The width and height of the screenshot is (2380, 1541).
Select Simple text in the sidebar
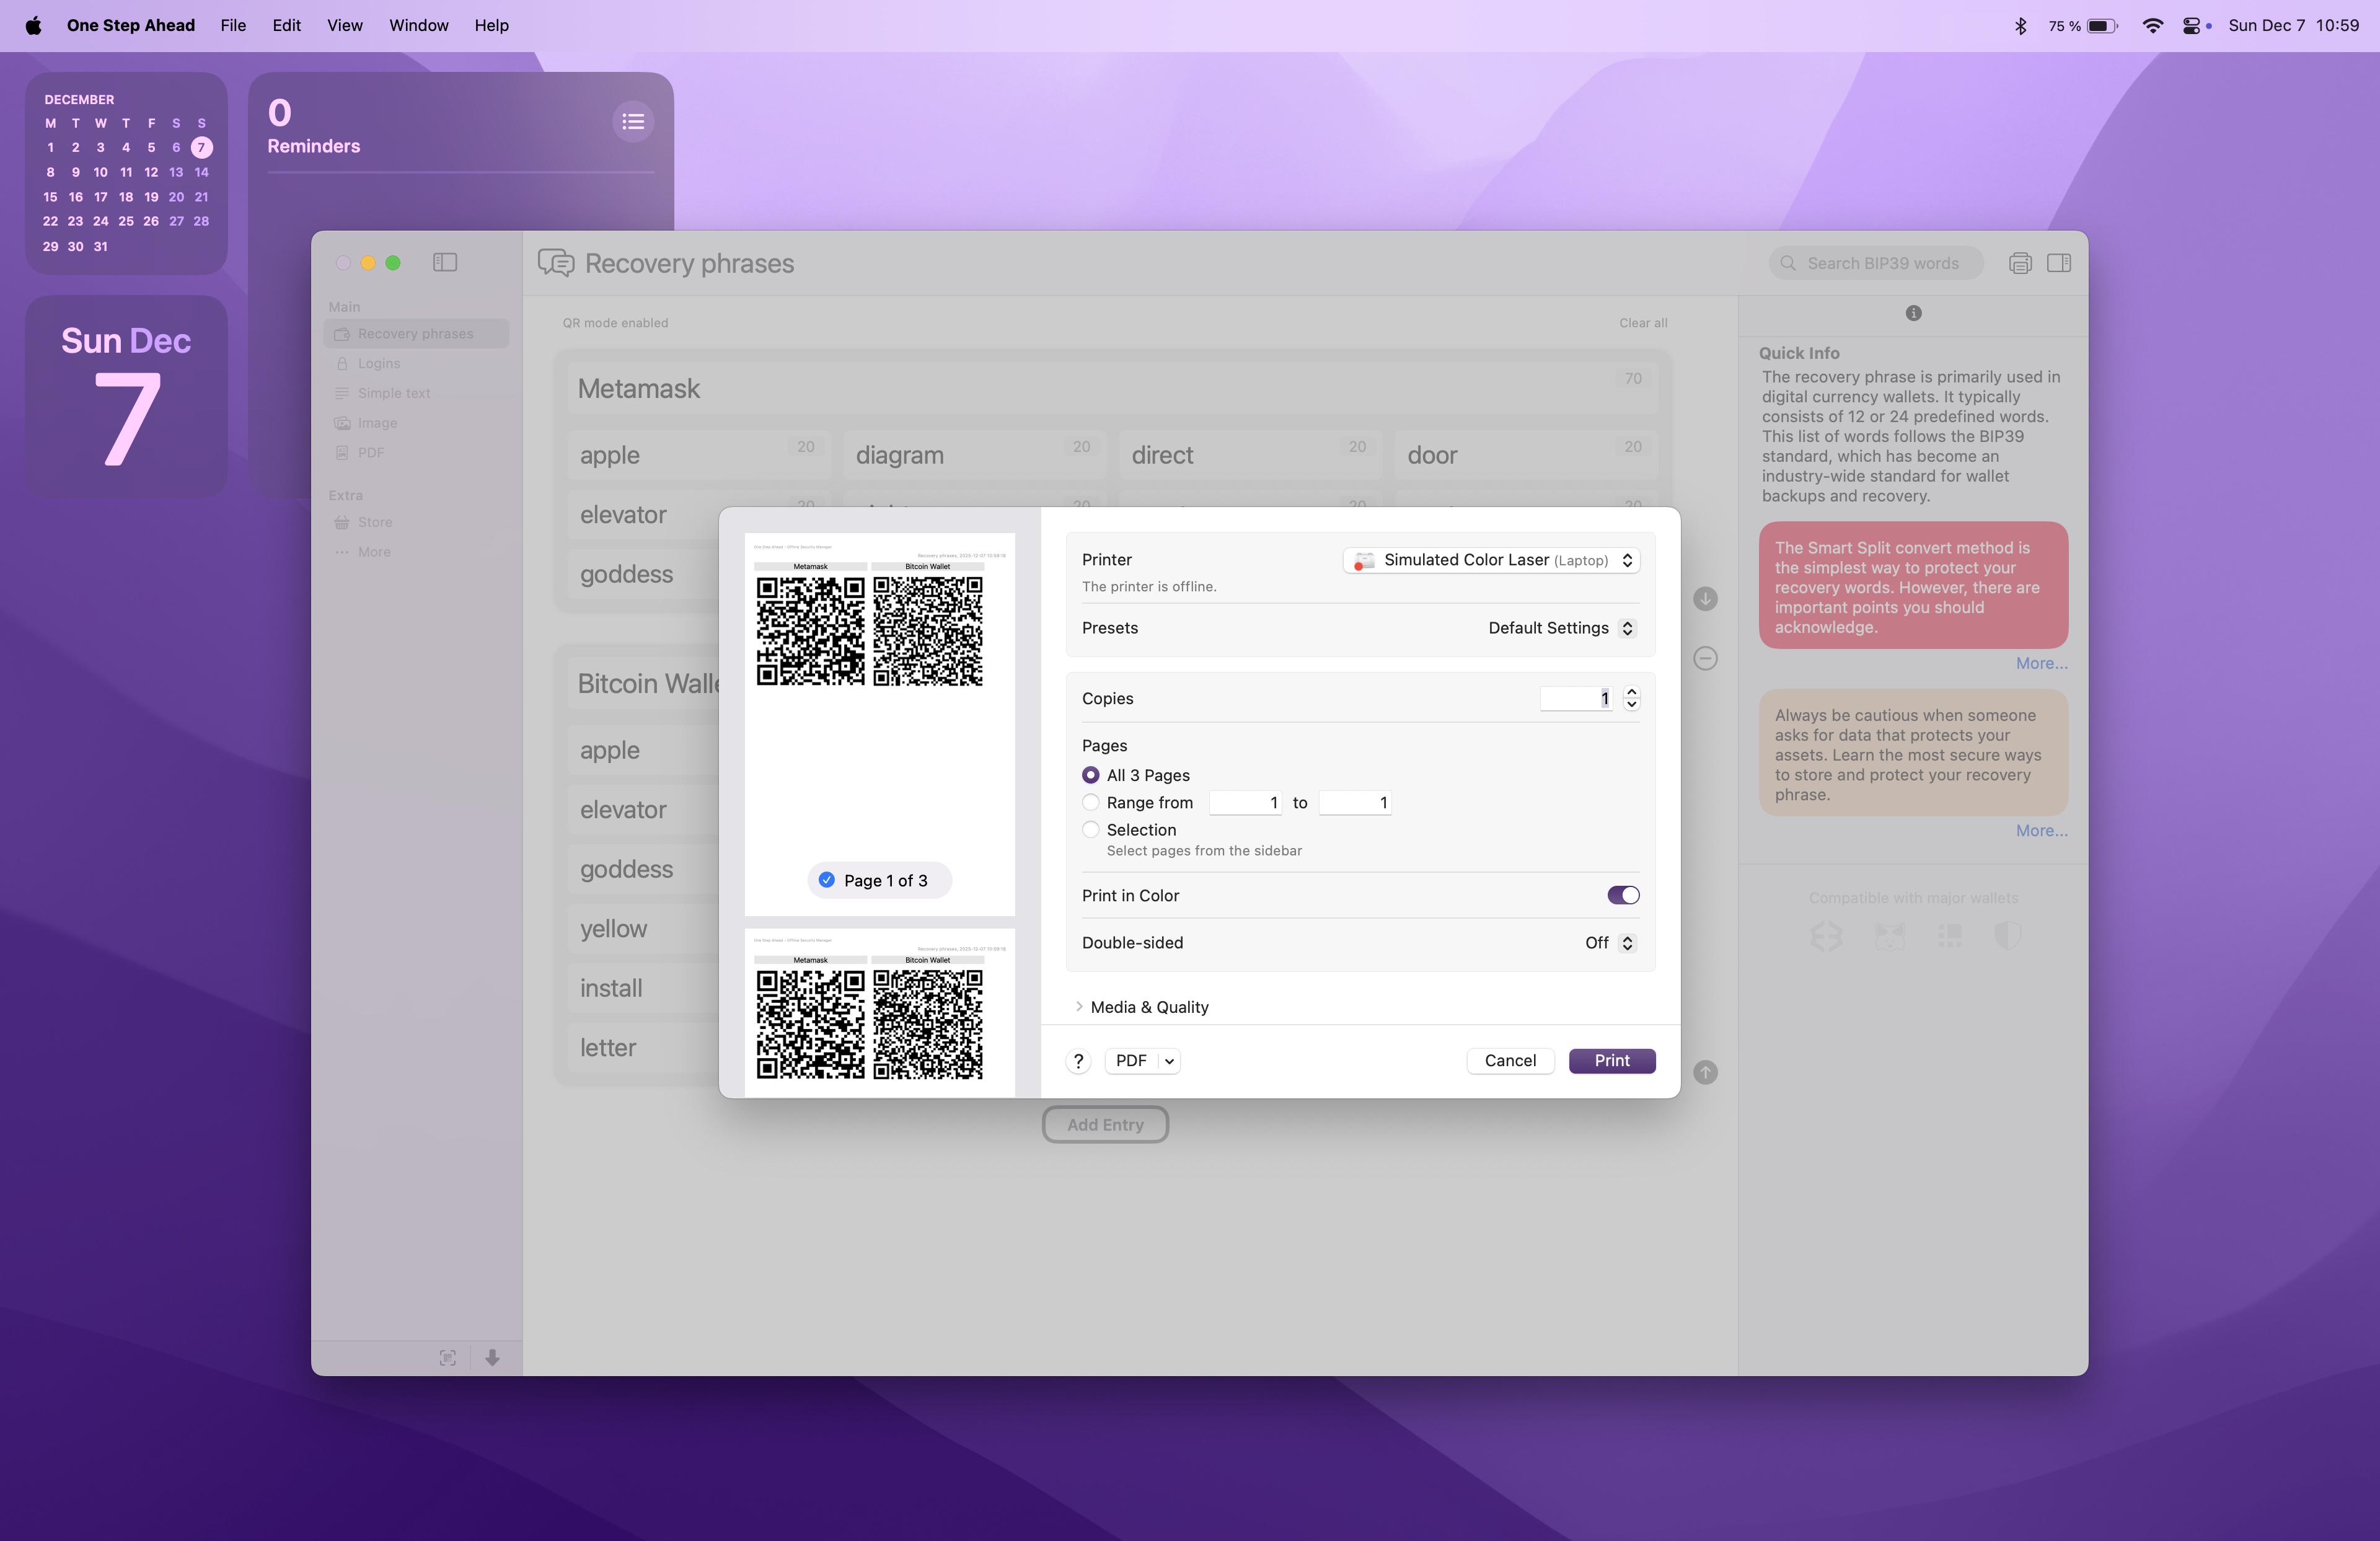pyautogui.click(x=392, y=392)
